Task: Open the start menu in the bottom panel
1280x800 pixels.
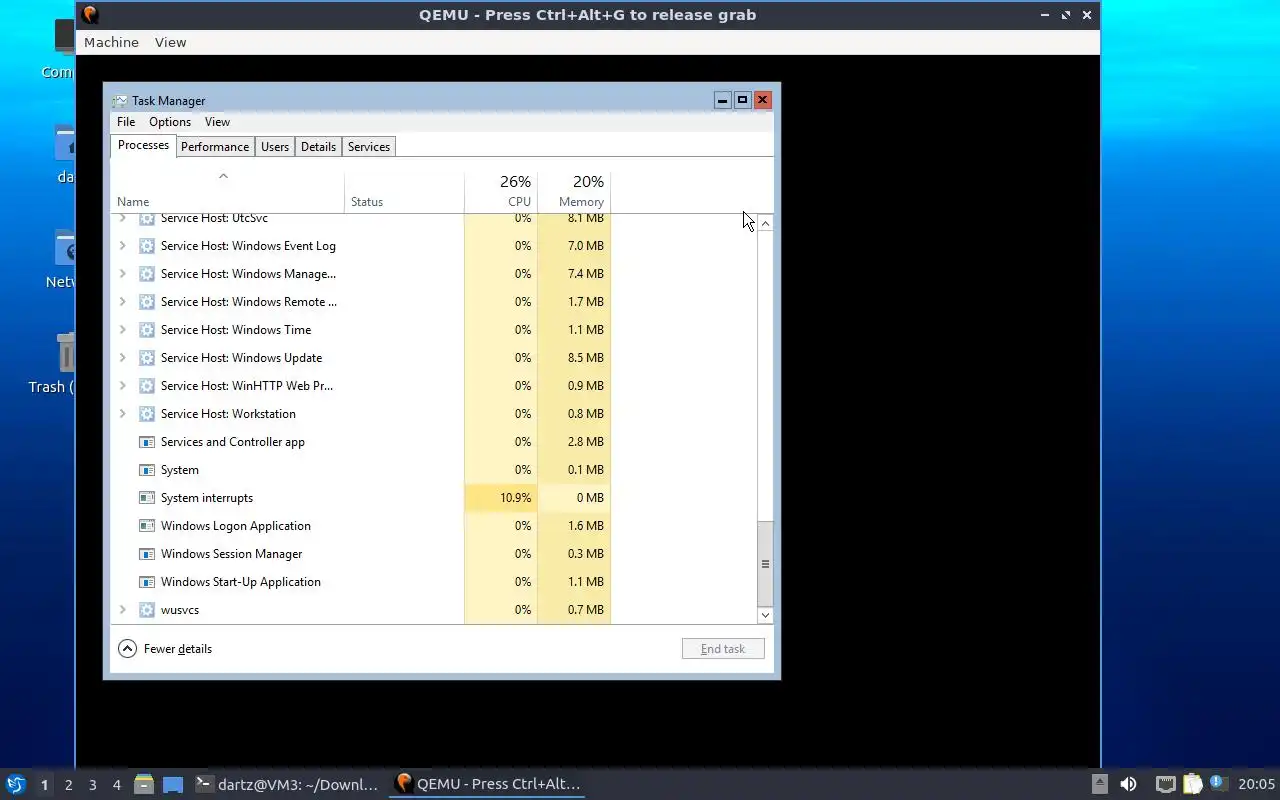Action: (15, 784)
